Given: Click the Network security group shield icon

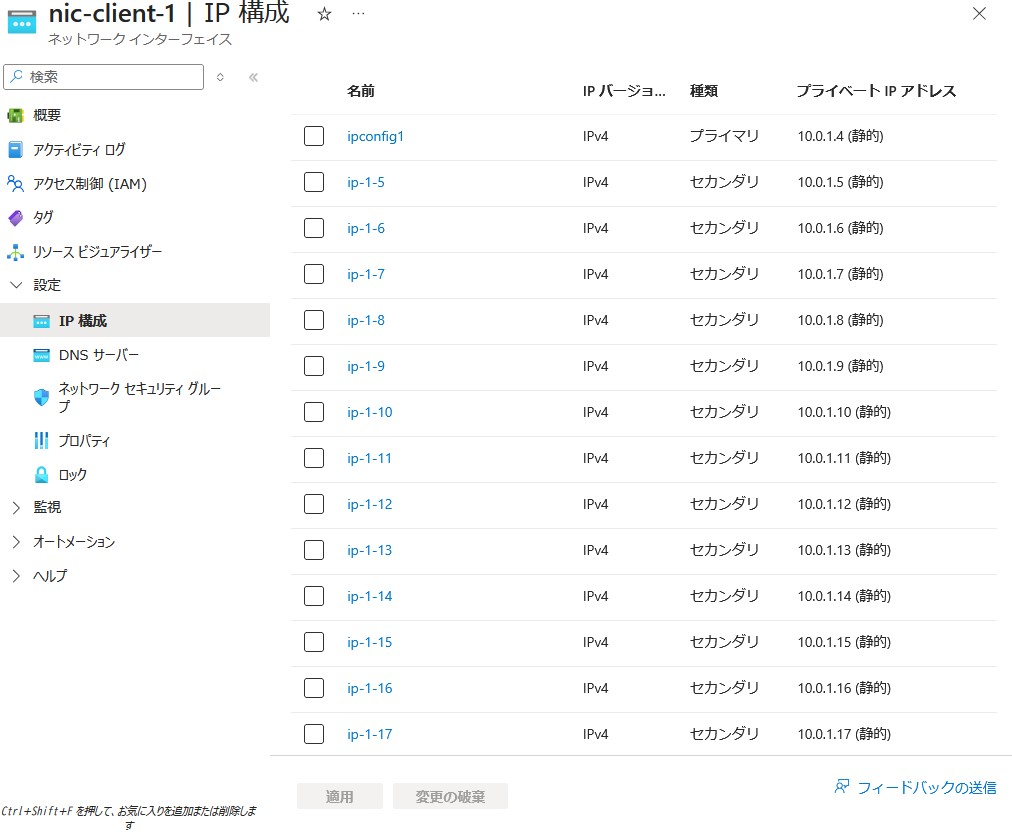Looking at the screenshot, I should (x=41, y=397).
